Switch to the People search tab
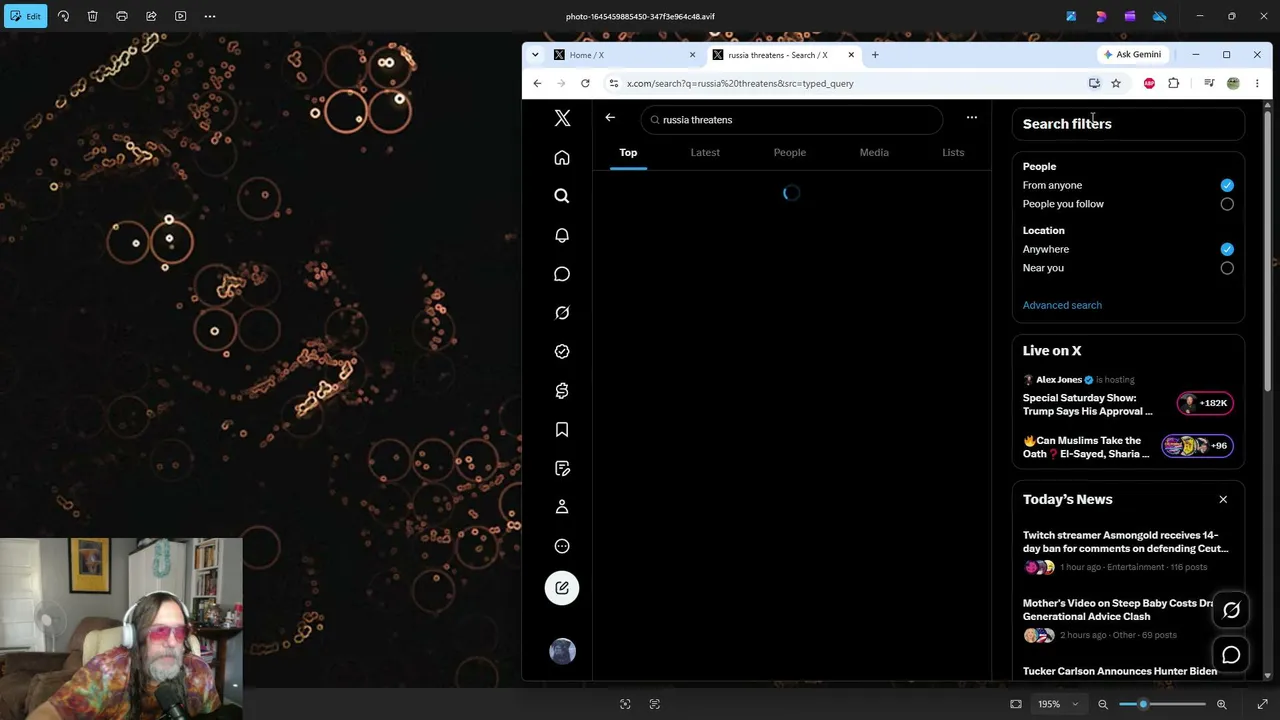The width and height of the screenshot is (1280, 720). [790, 152]
